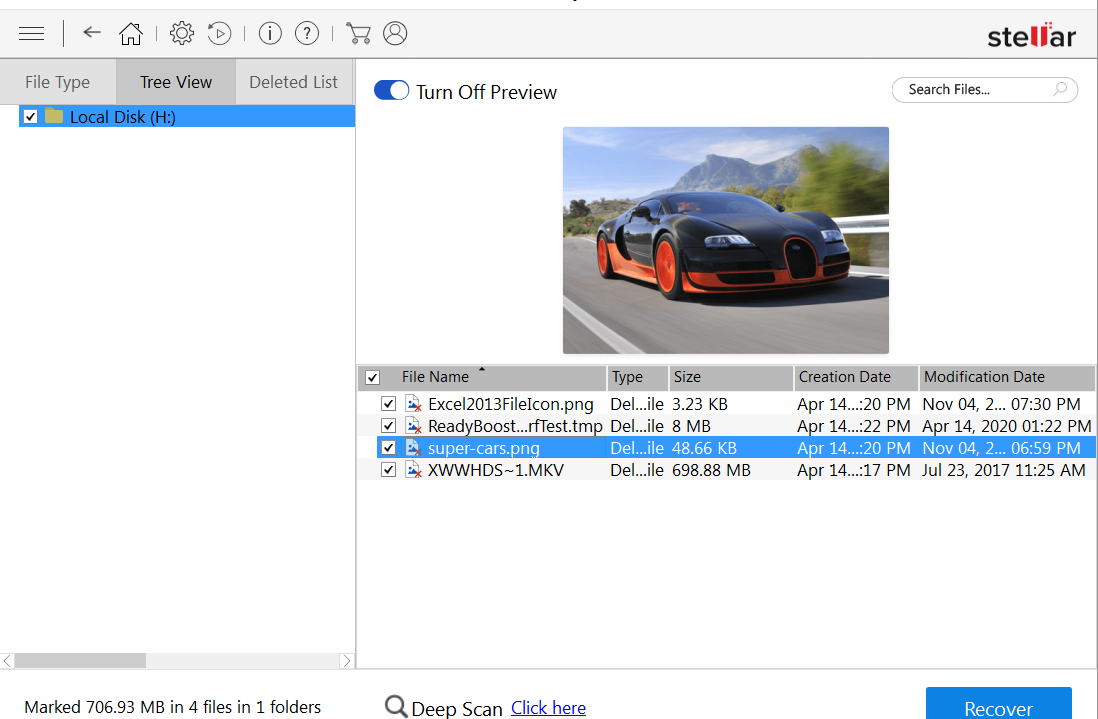The image size is (1098, 719).
Task: Click the resume recovery icon
Action: (x=219, y=33)
